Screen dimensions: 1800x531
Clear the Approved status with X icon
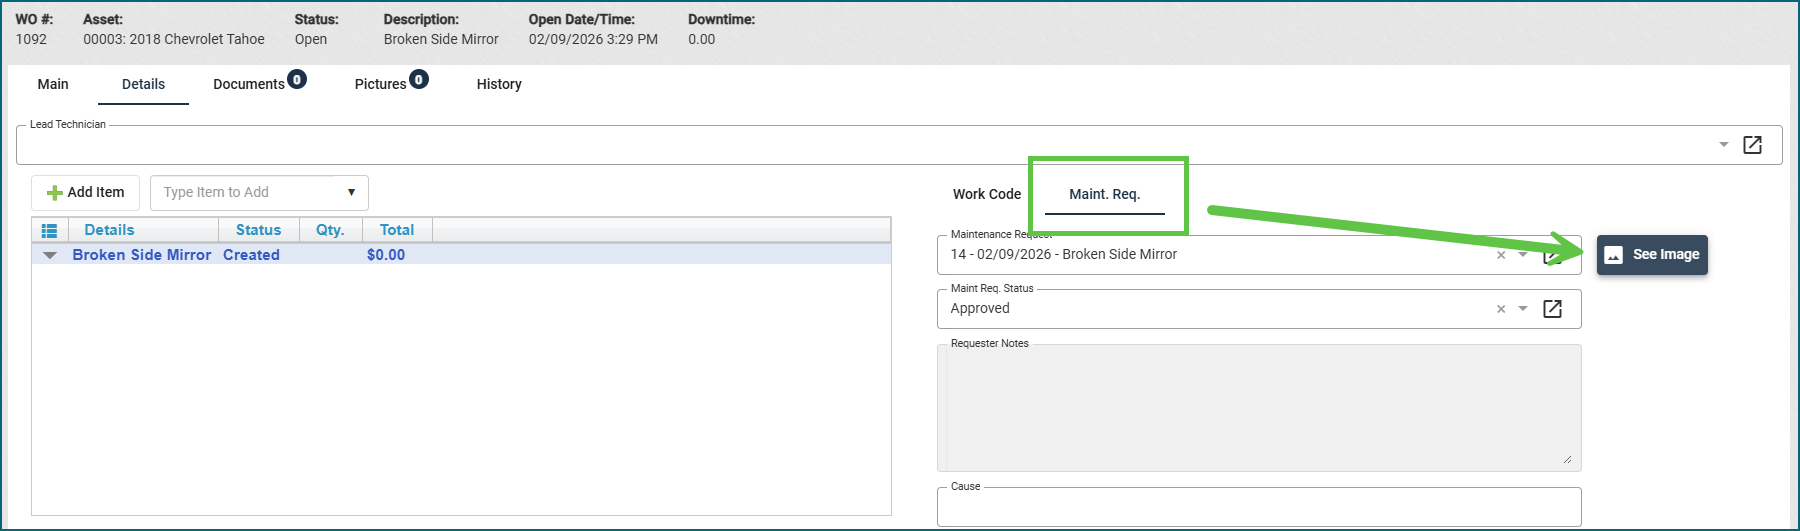pos(1500,309)
